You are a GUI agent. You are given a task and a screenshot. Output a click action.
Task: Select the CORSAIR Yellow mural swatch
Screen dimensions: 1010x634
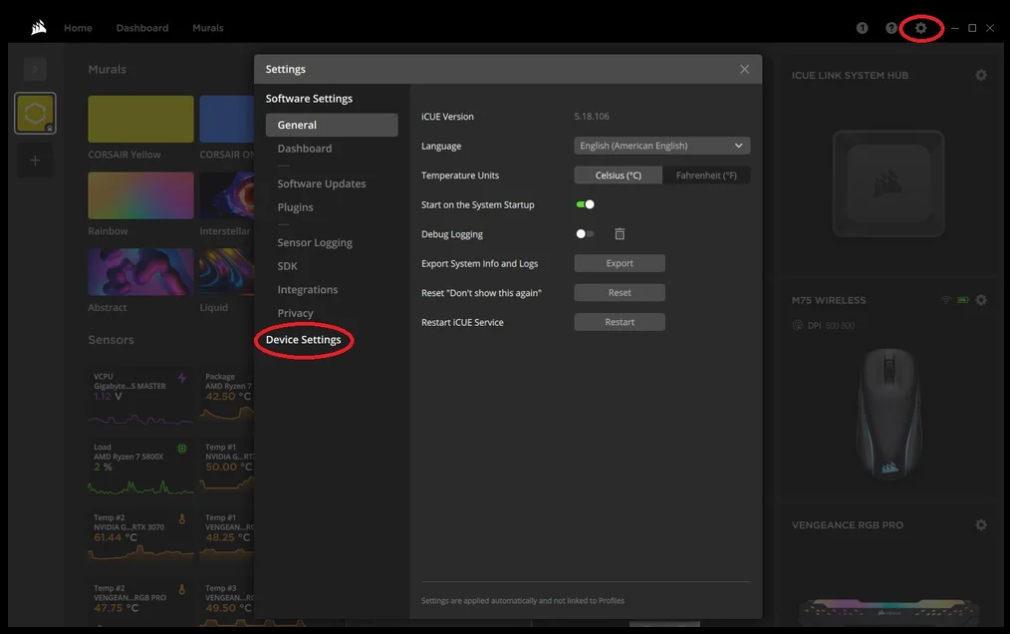pos(141,119)
